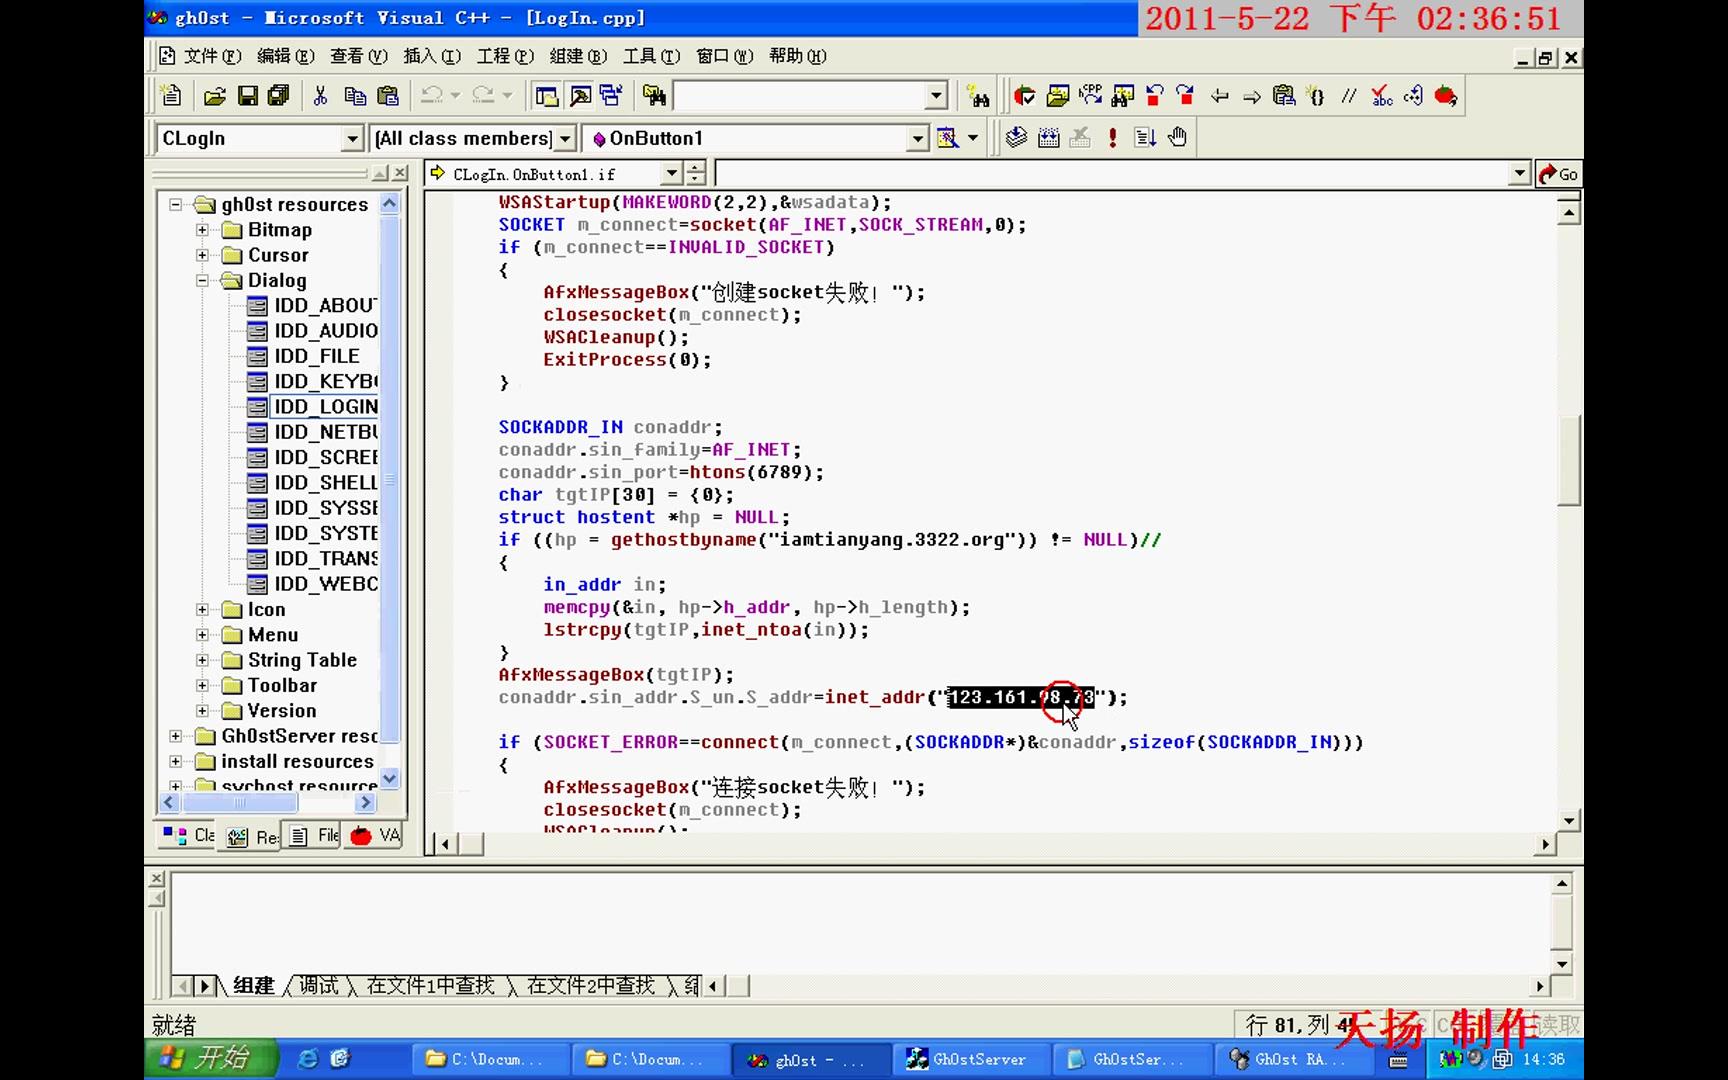Image resolution: width=1728 pixels, height=1080 pixels.
Task: Open the 工具(T) menu
Action: (651, 56)
